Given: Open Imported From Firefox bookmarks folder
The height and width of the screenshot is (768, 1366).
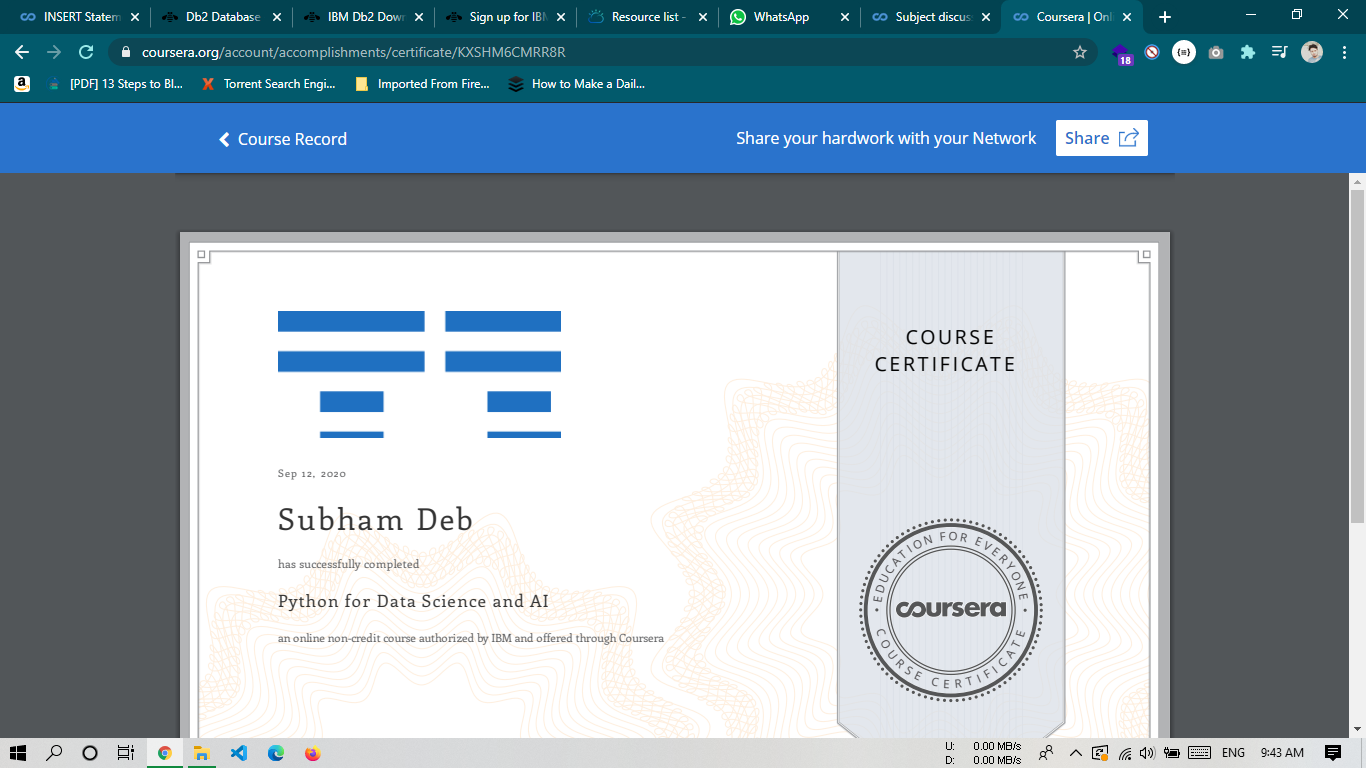Looking at the screenshot, I should pos(422,84).
